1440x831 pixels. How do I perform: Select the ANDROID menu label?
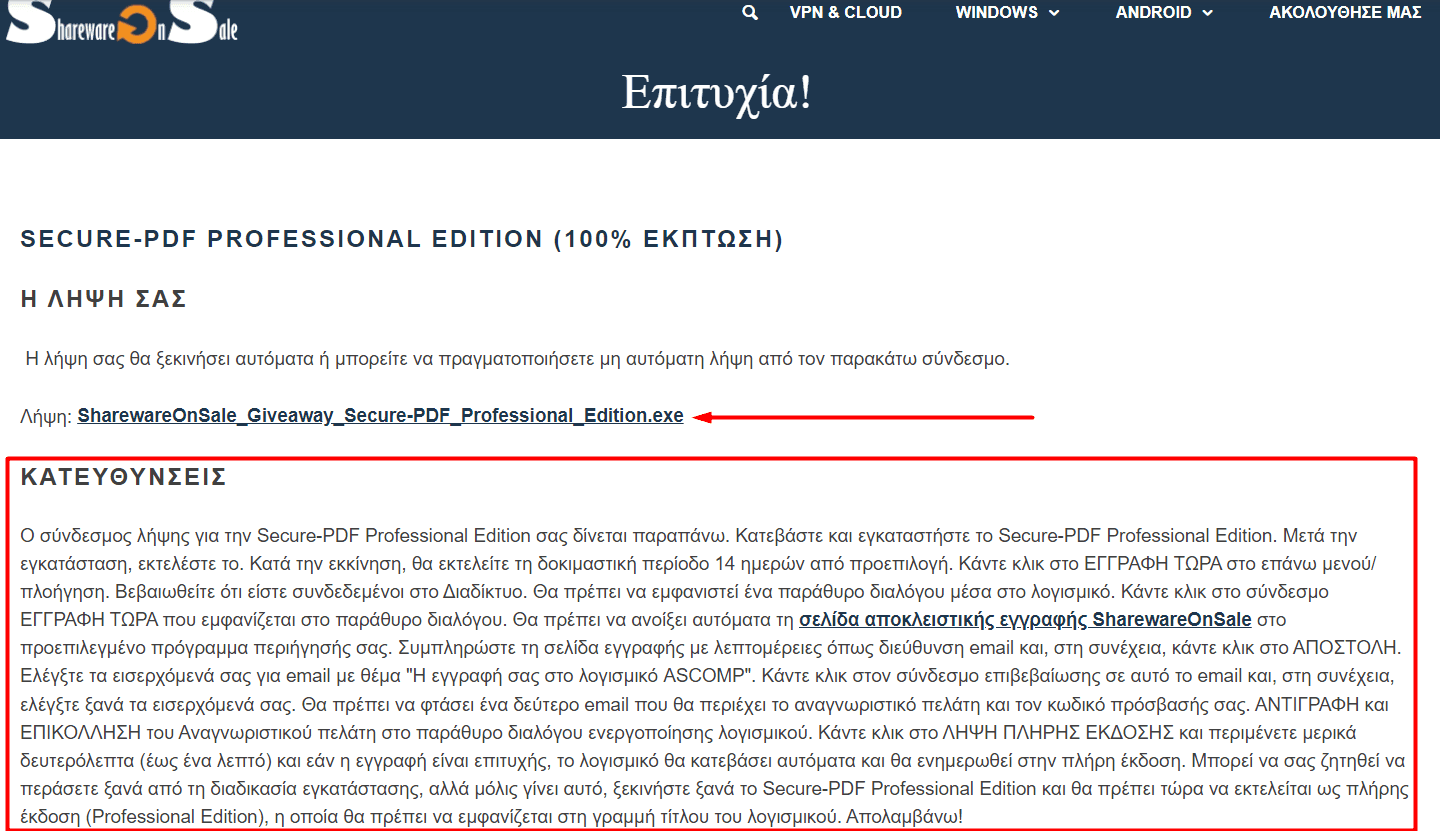coord(1154,13)
